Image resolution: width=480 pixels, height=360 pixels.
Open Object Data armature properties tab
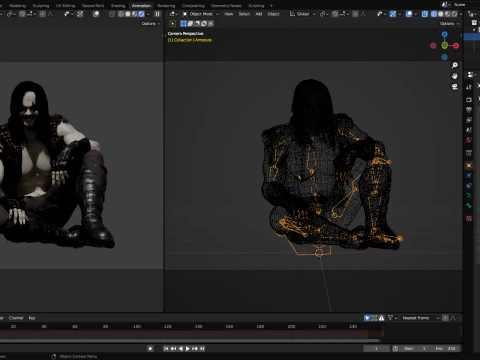click(x=469, y=196)
